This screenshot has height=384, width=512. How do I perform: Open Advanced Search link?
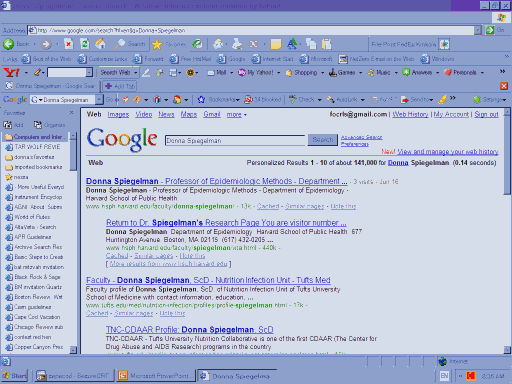tap(361, 137)
